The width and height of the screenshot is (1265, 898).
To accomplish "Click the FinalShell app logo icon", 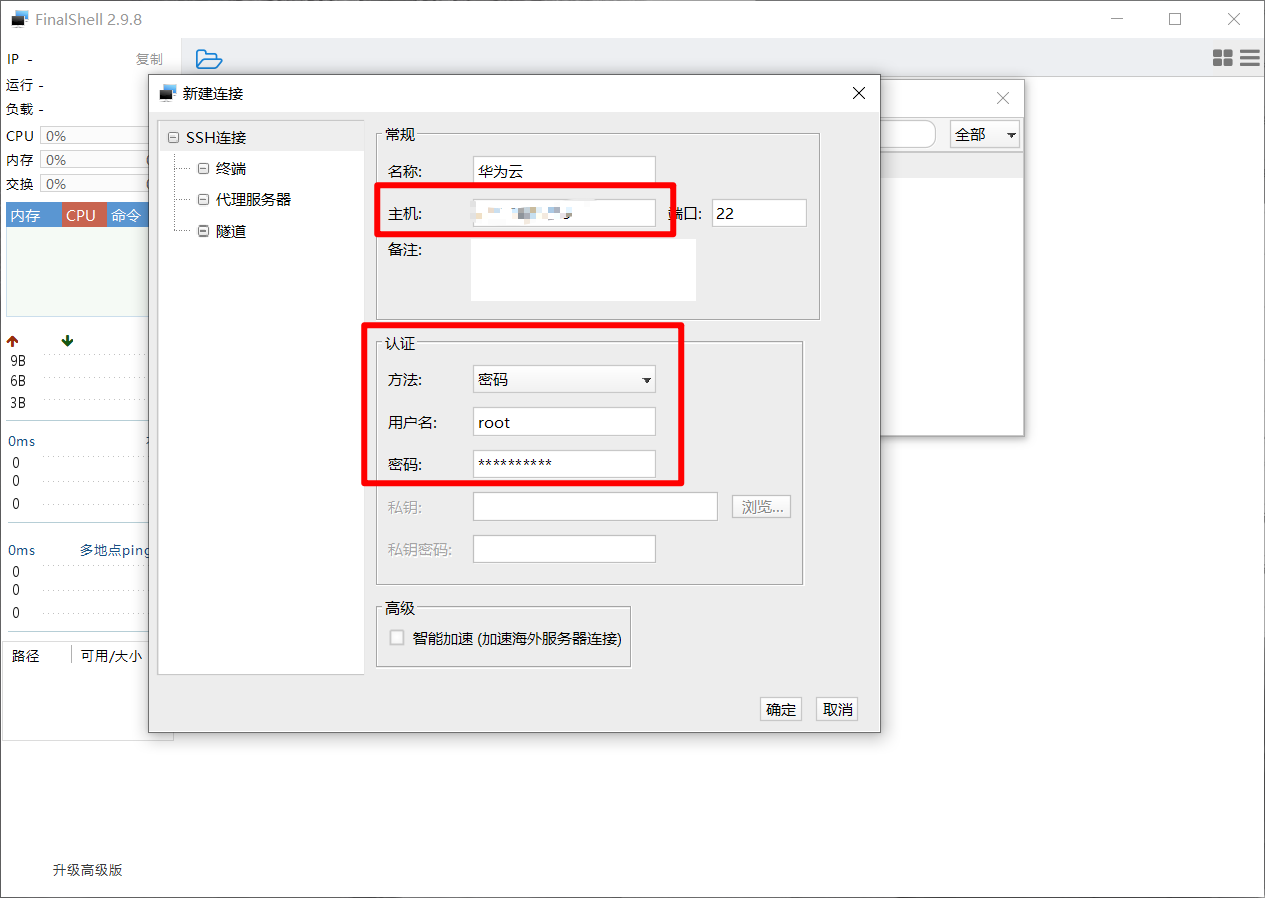I will pos(19,18).
